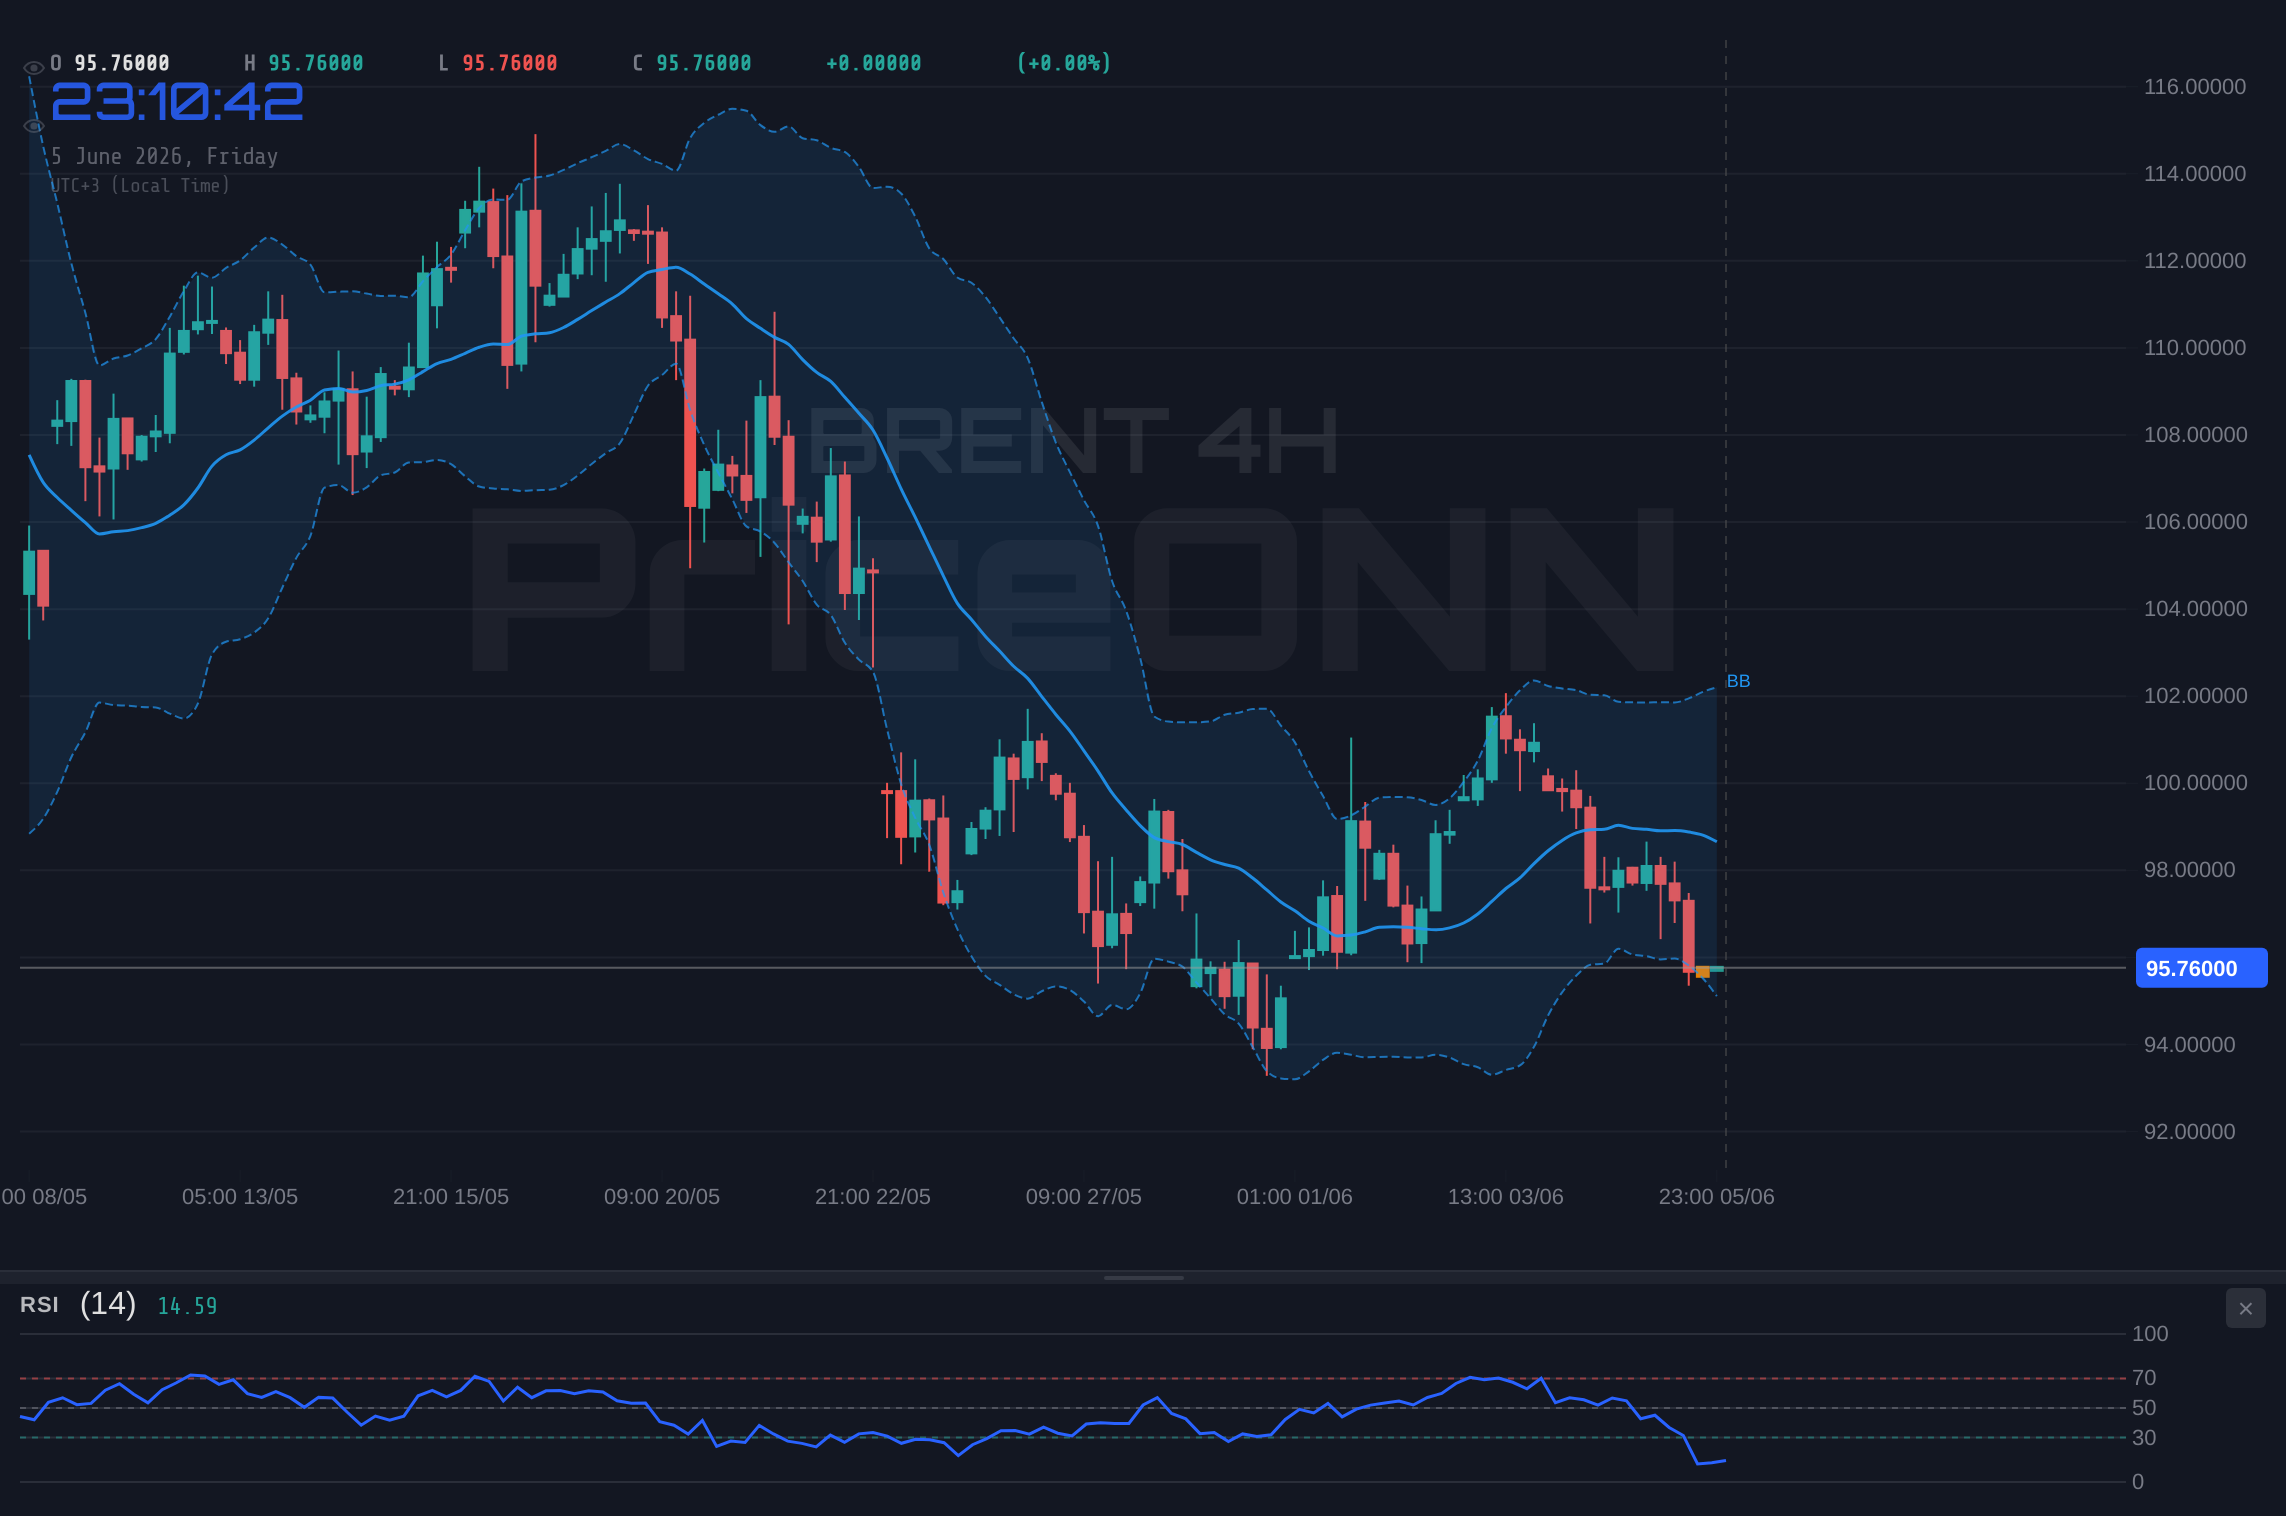Click the 05:00 13/05 time label

[240, 1197]
